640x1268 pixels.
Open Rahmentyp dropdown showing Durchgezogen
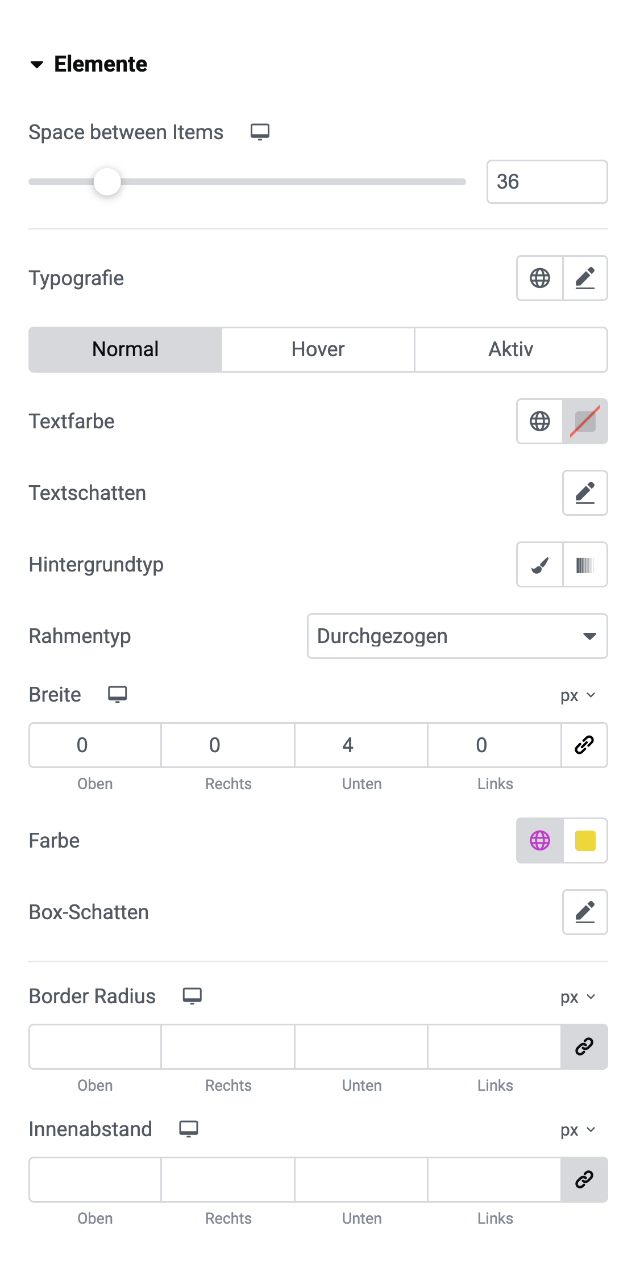click(x=457, y=636)
